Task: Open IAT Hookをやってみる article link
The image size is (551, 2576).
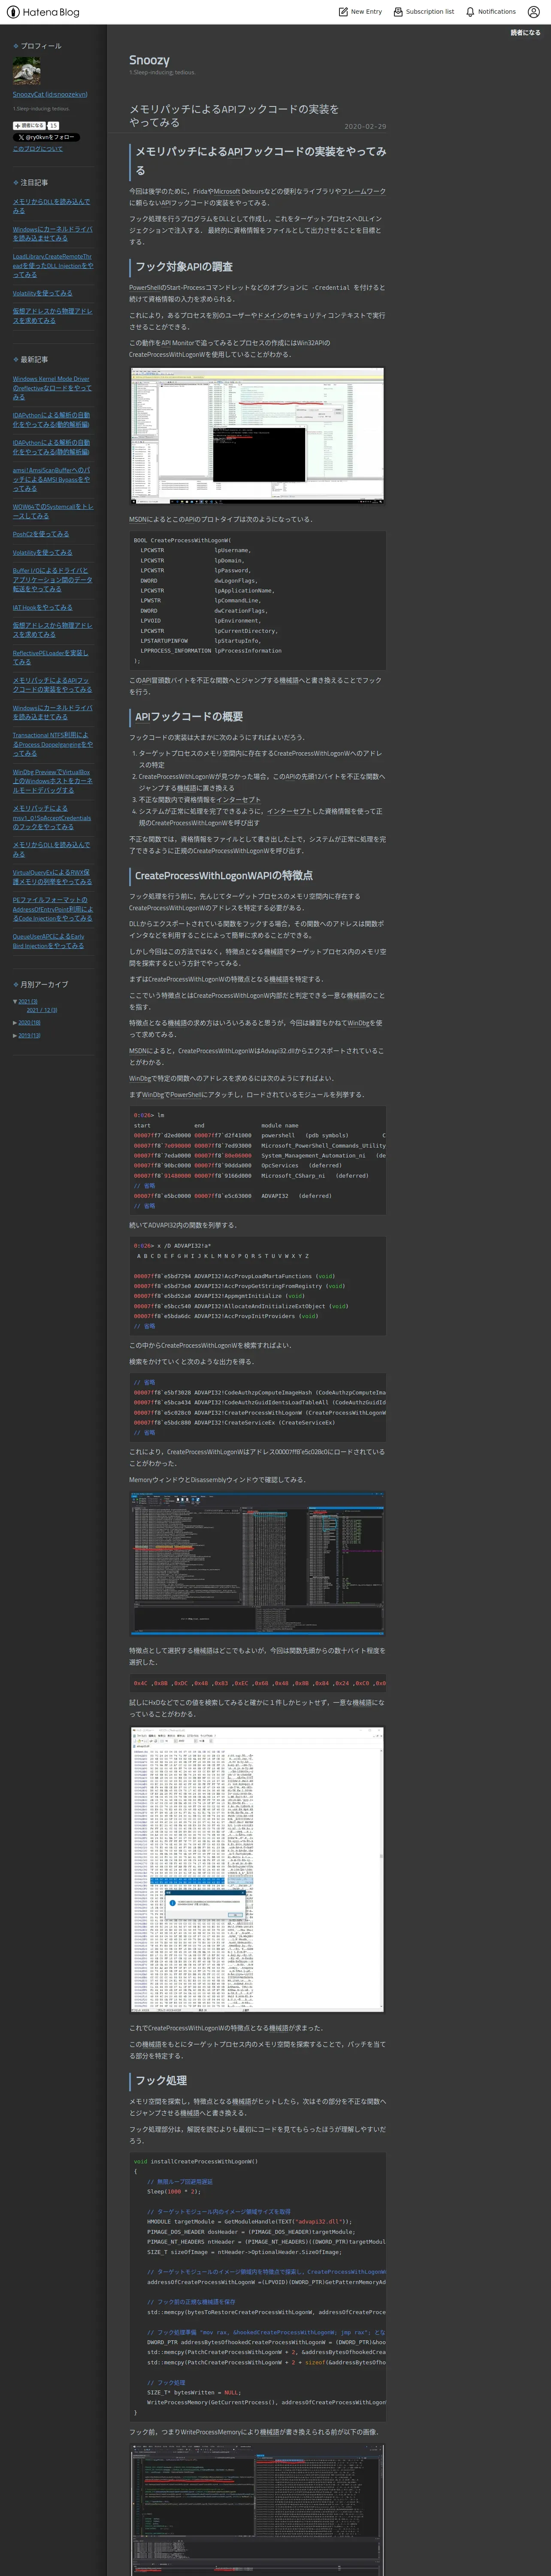Action: (43, 607)
